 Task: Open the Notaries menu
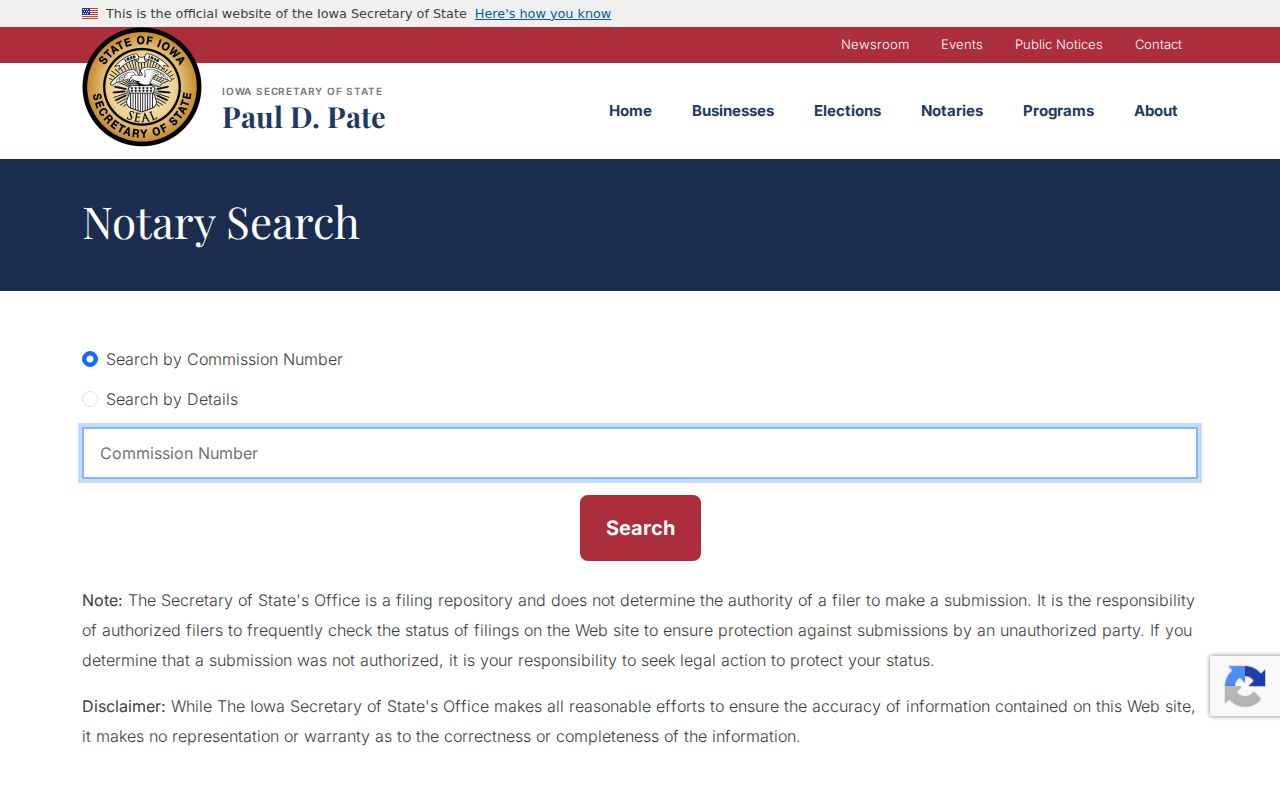(x=952, y=111)
